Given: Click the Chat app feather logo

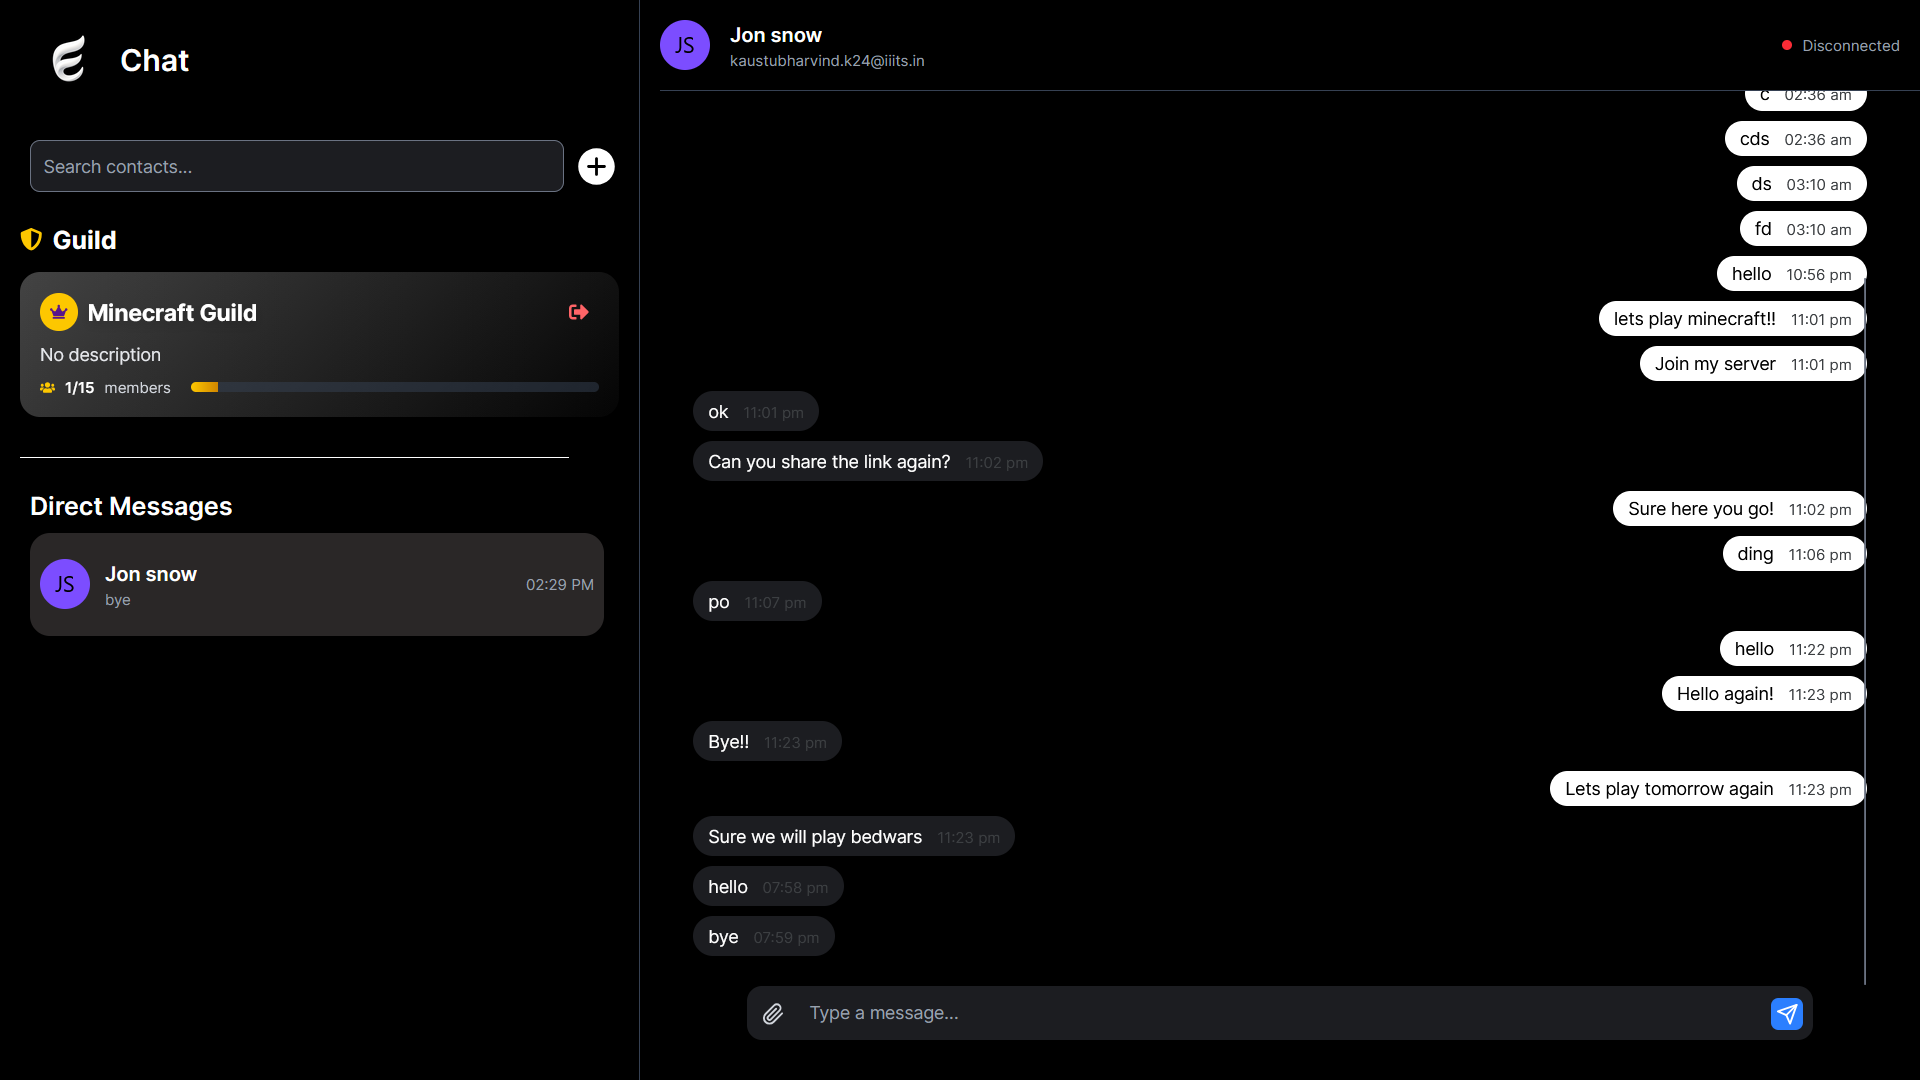Looking at the screenshot, I should [68, 59].
